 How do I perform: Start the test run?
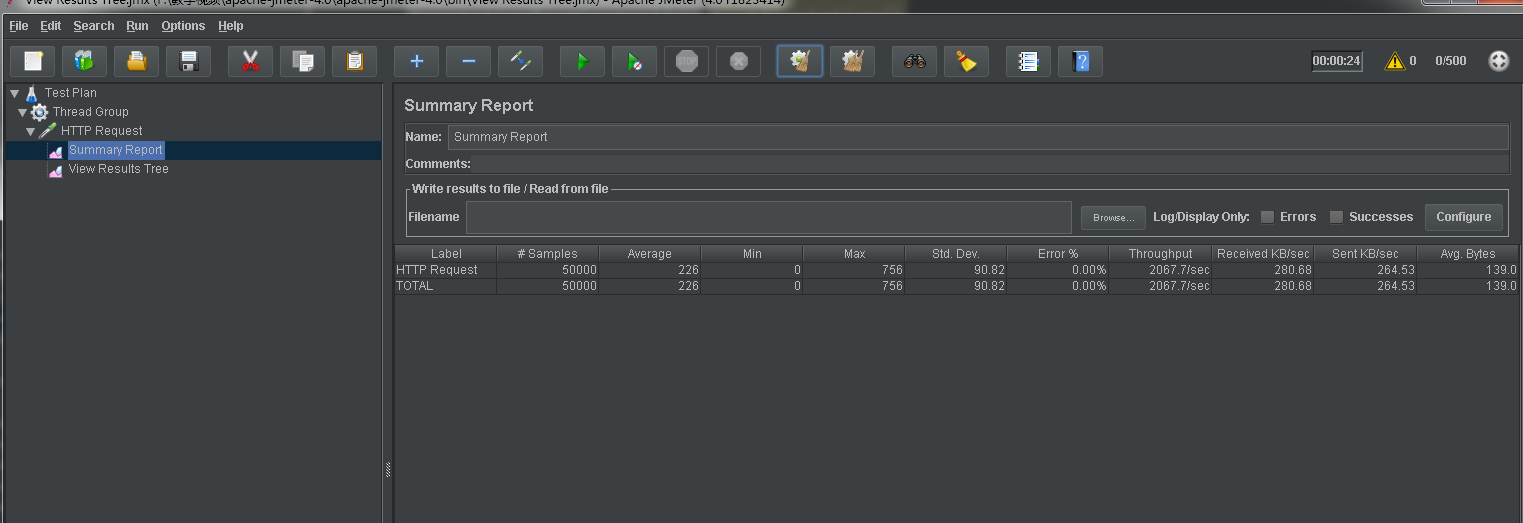[582, 62]
